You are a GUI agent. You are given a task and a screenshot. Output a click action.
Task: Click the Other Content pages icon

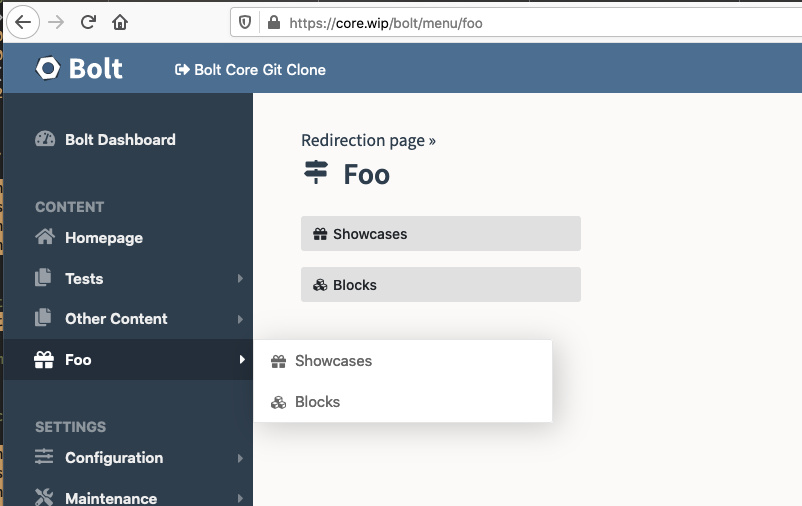click(x=43, y=318)
